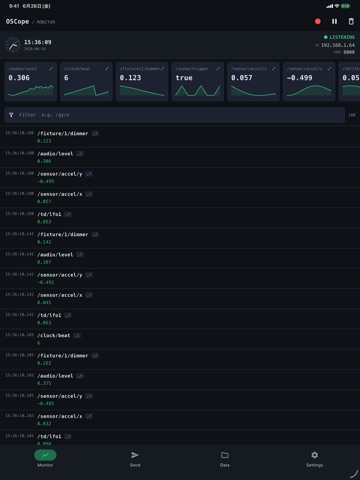
Task: Select log value 0.375 under /audio/level
Action: coord(44,383)
